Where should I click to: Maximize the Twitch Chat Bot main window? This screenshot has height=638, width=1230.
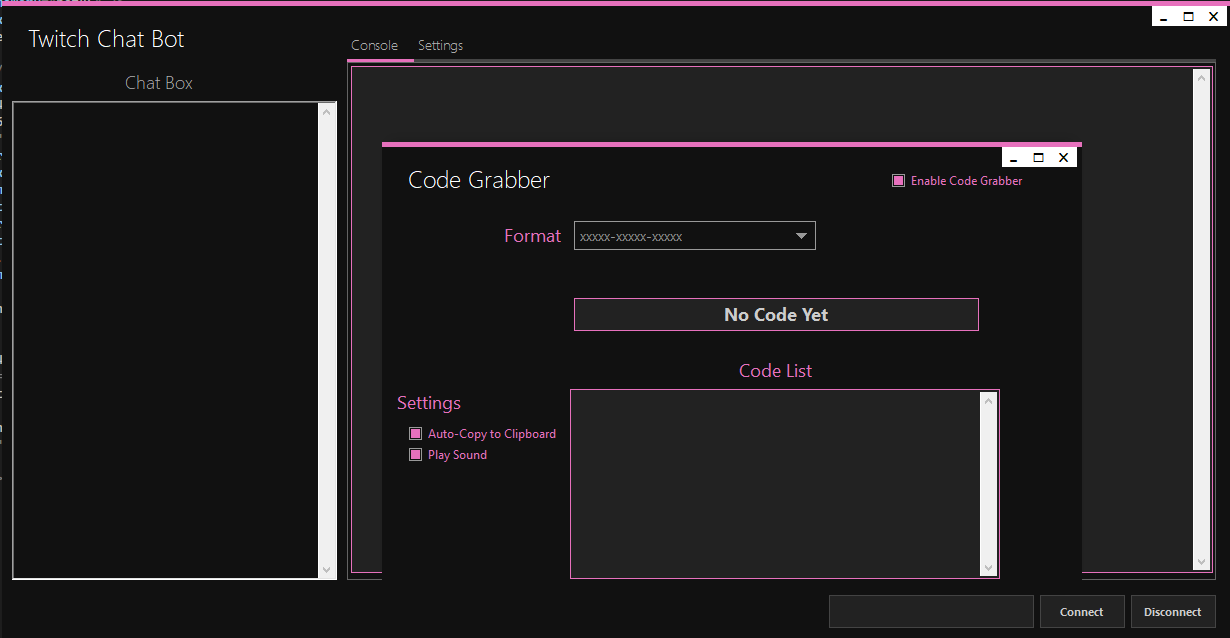point(1189,17)
